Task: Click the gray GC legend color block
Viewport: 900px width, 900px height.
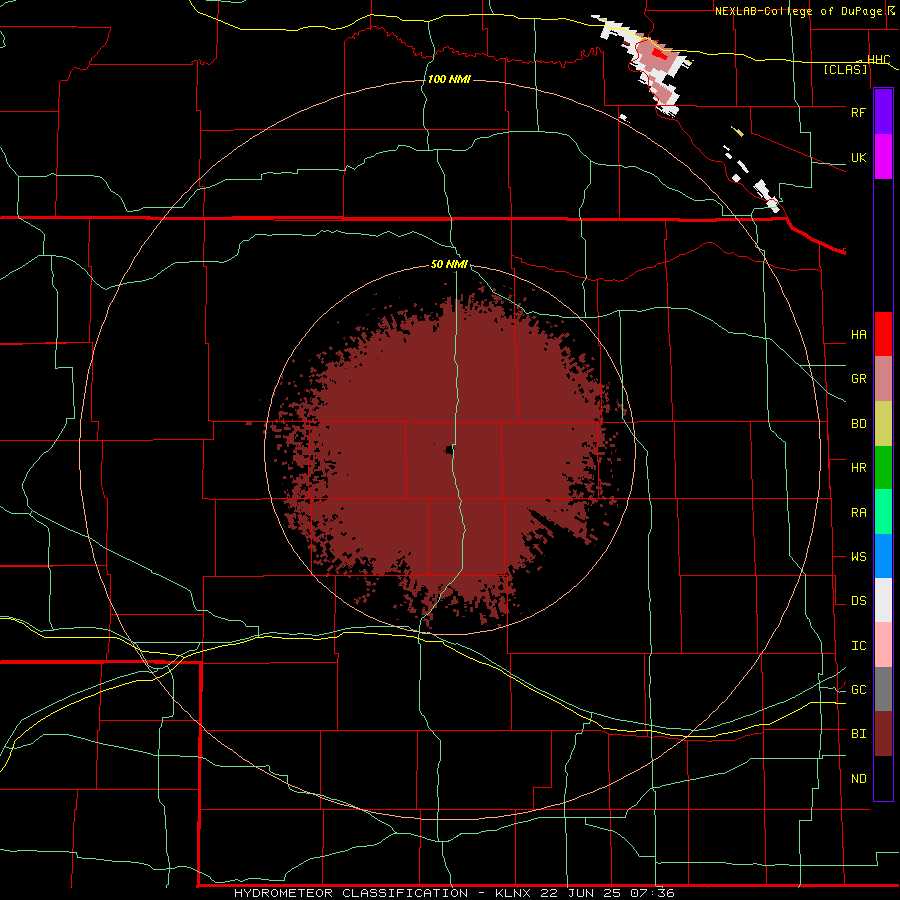Action: [x=883, y=689]
